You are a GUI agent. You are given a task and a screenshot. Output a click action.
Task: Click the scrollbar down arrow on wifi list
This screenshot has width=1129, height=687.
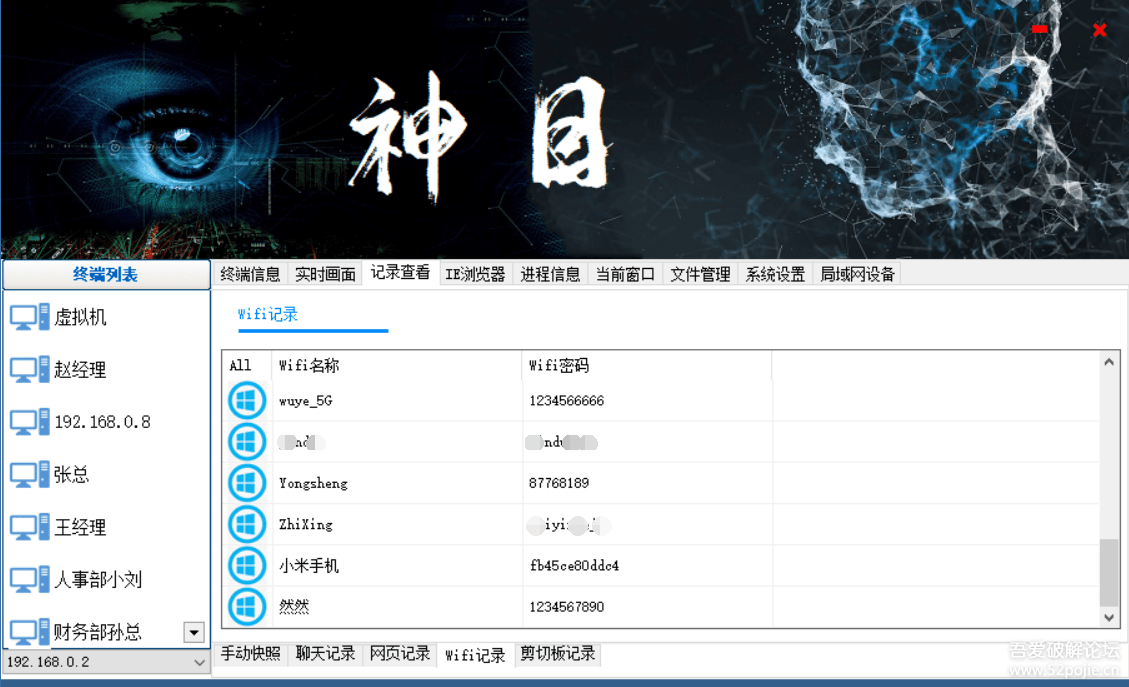1110,618
